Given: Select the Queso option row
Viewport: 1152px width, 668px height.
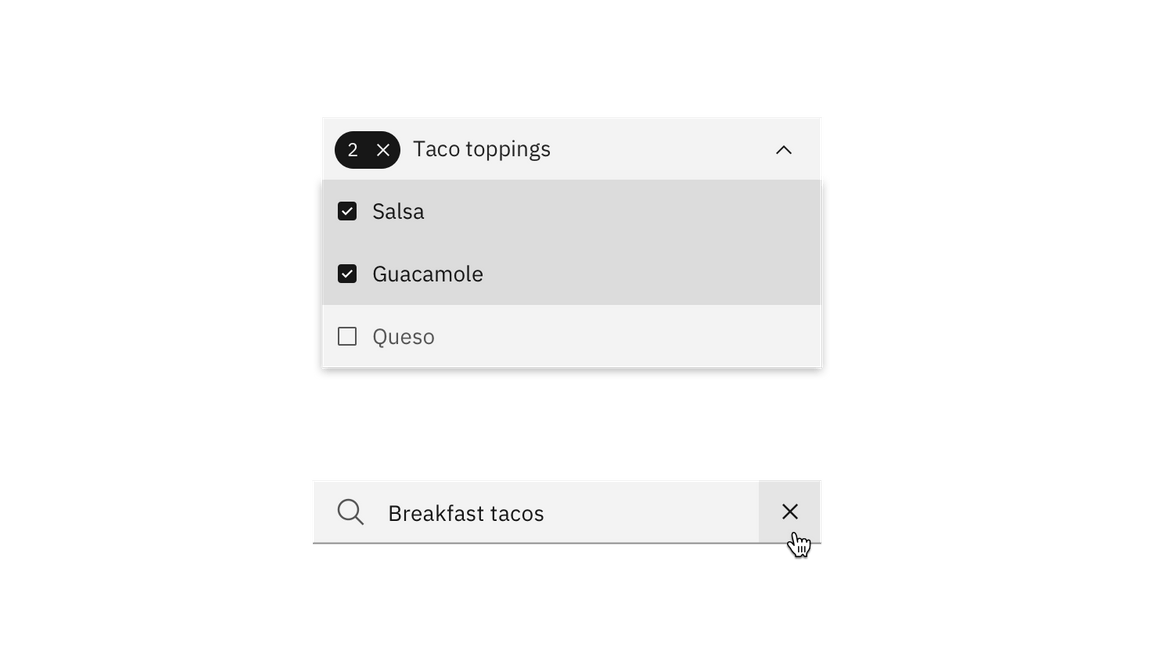Looking at the screenshot, I should coord(500,336).
